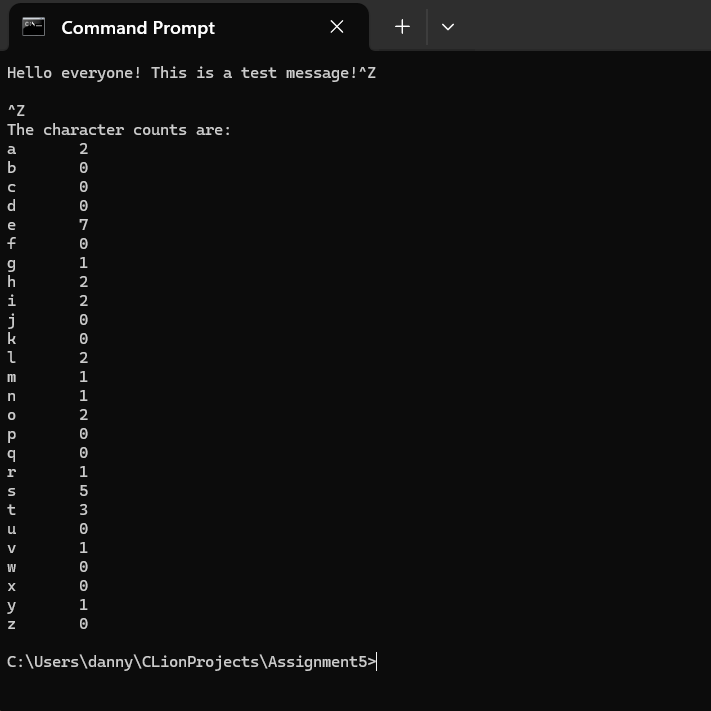Click the count 3 beside letter t
711x711 pixels.
tap(84, 510)
